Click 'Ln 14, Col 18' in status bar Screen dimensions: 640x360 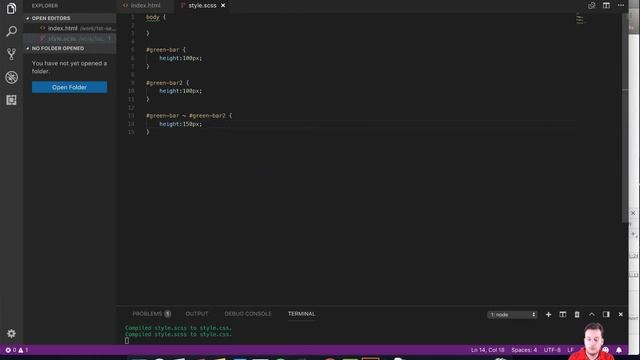pos(487,350)
